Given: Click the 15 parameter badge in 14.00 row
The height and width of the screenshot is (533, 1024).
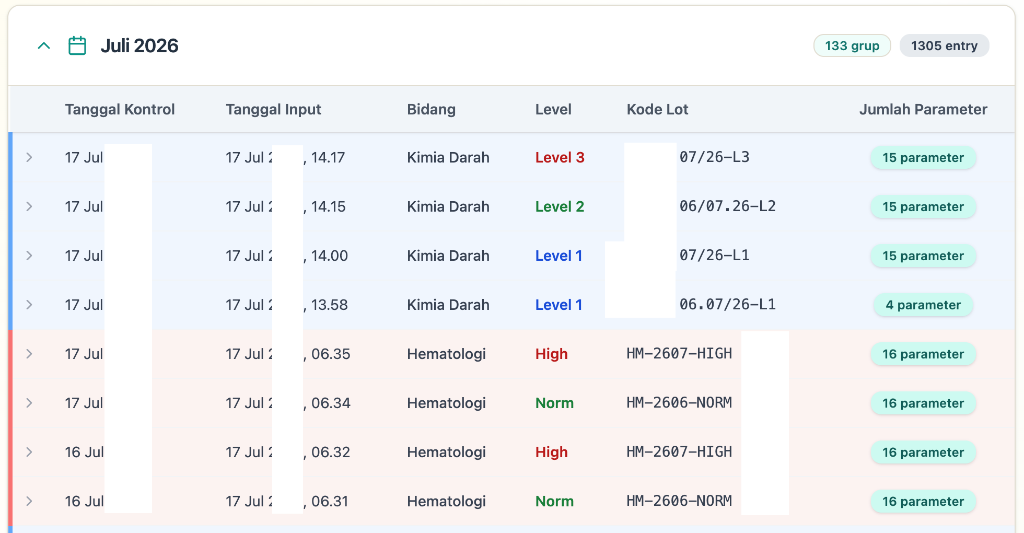Looking at the screenshot, I should 923,255.
